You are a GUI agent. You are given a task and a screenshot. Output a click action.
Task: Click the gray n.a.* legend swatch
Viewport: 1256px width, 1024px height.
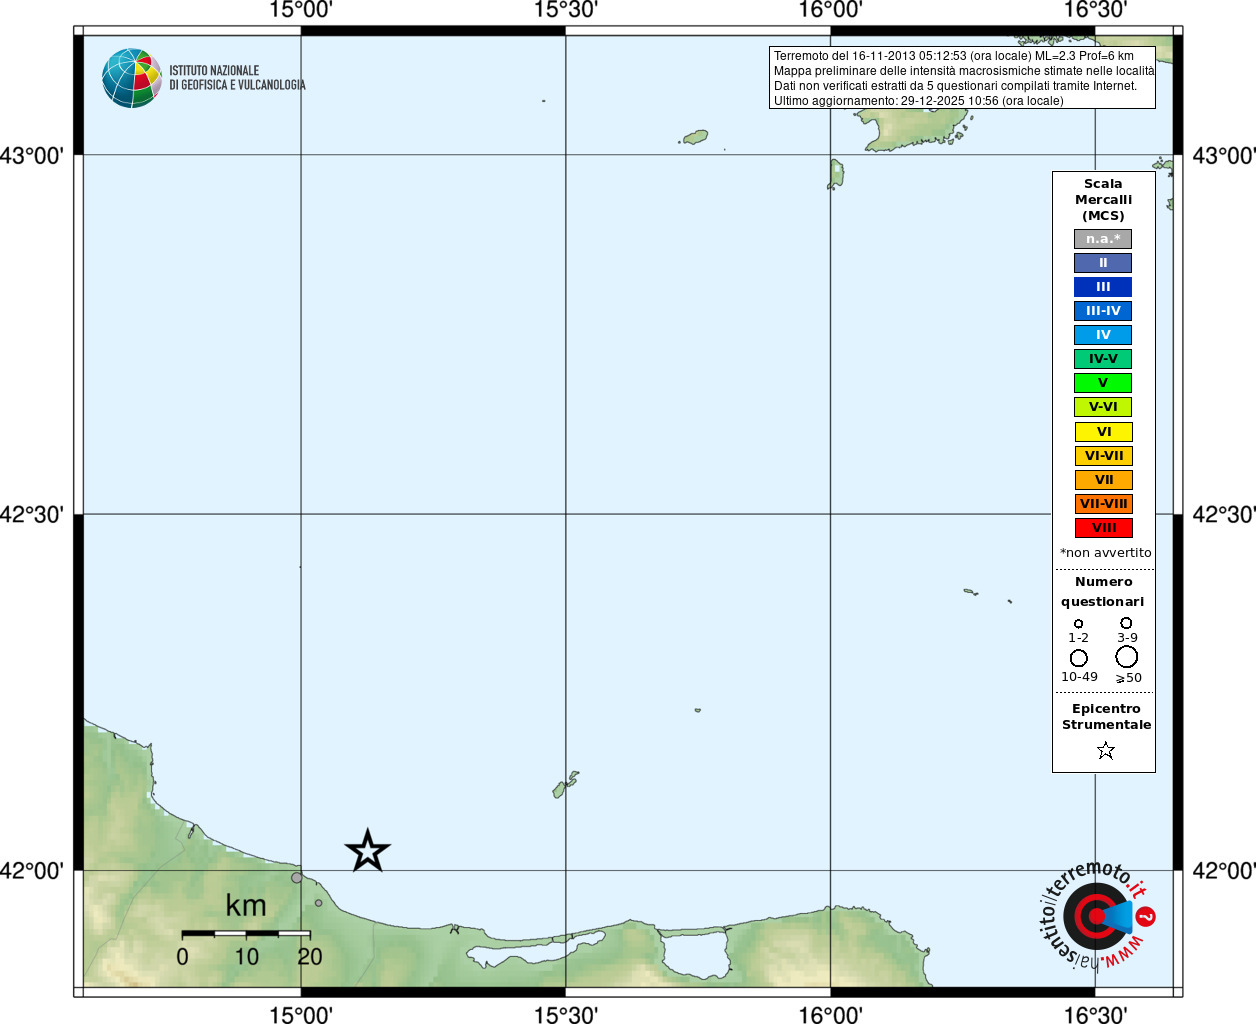click(1103, 239)
